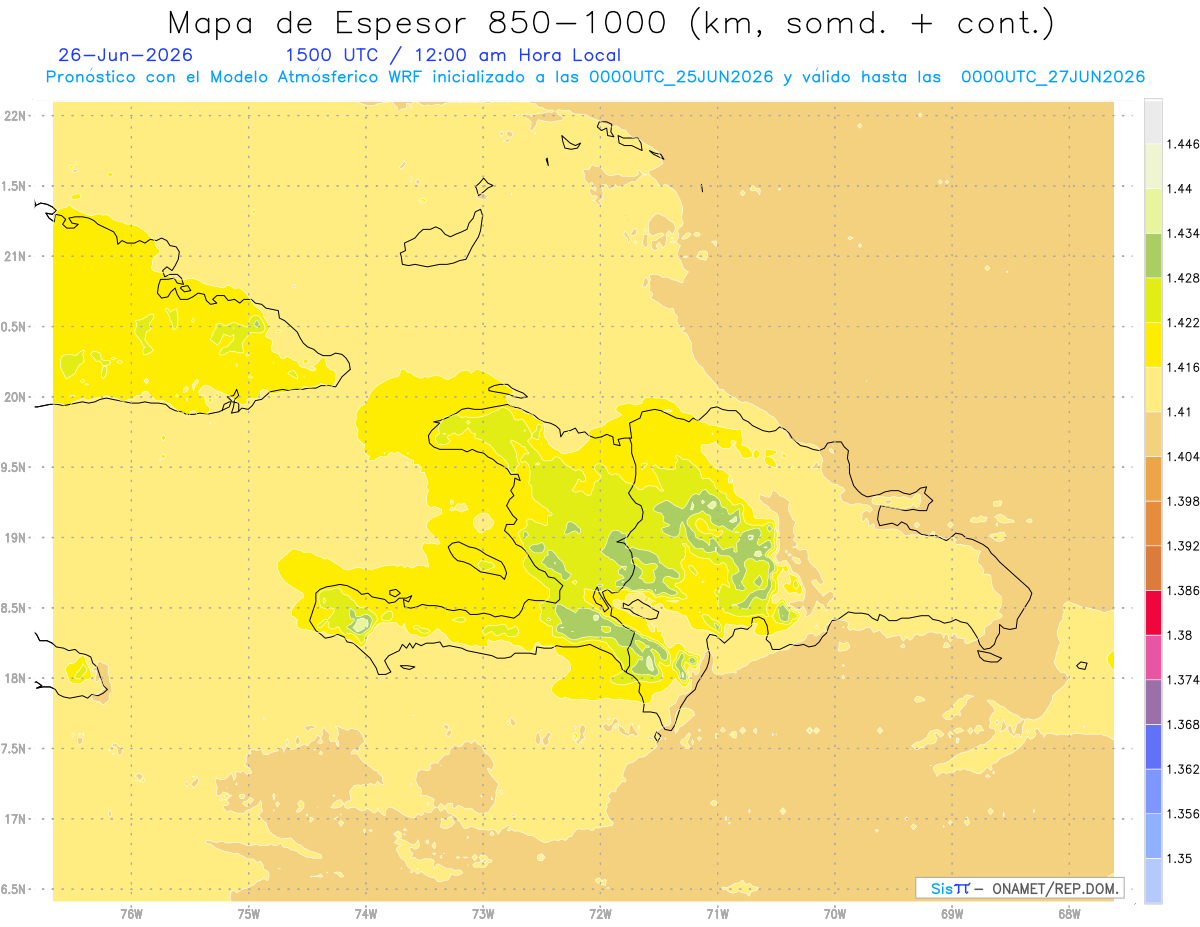The height and width of the screenshot is (927, 1200).
Task: Click the 17N latitude label
Action: coord(15,820)
